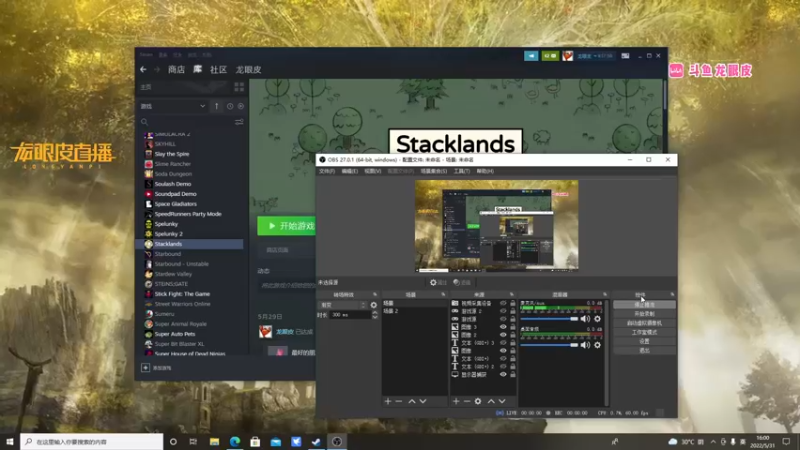The height and width of the screenshot is (450, 800).
Task: Open OBS 文件(F) menu
Action: click(x=327, y=171)
